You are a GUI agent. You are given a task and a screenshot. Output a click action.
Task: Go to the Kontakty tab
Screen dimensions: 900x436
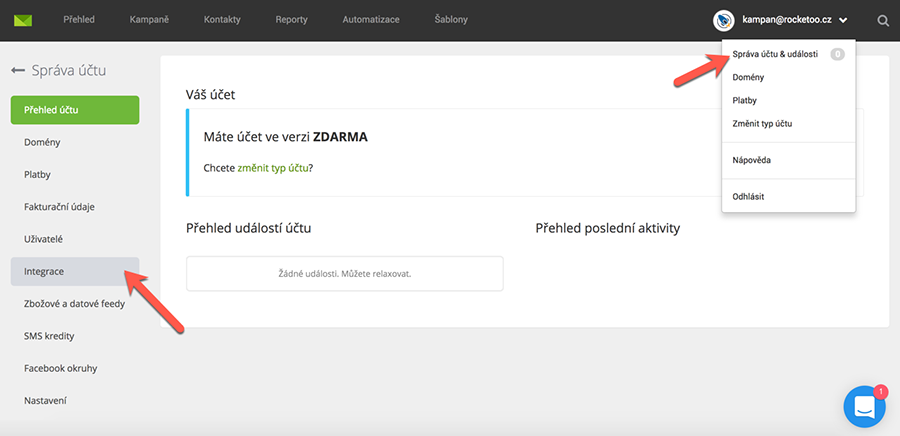click(x=221, y=20)
